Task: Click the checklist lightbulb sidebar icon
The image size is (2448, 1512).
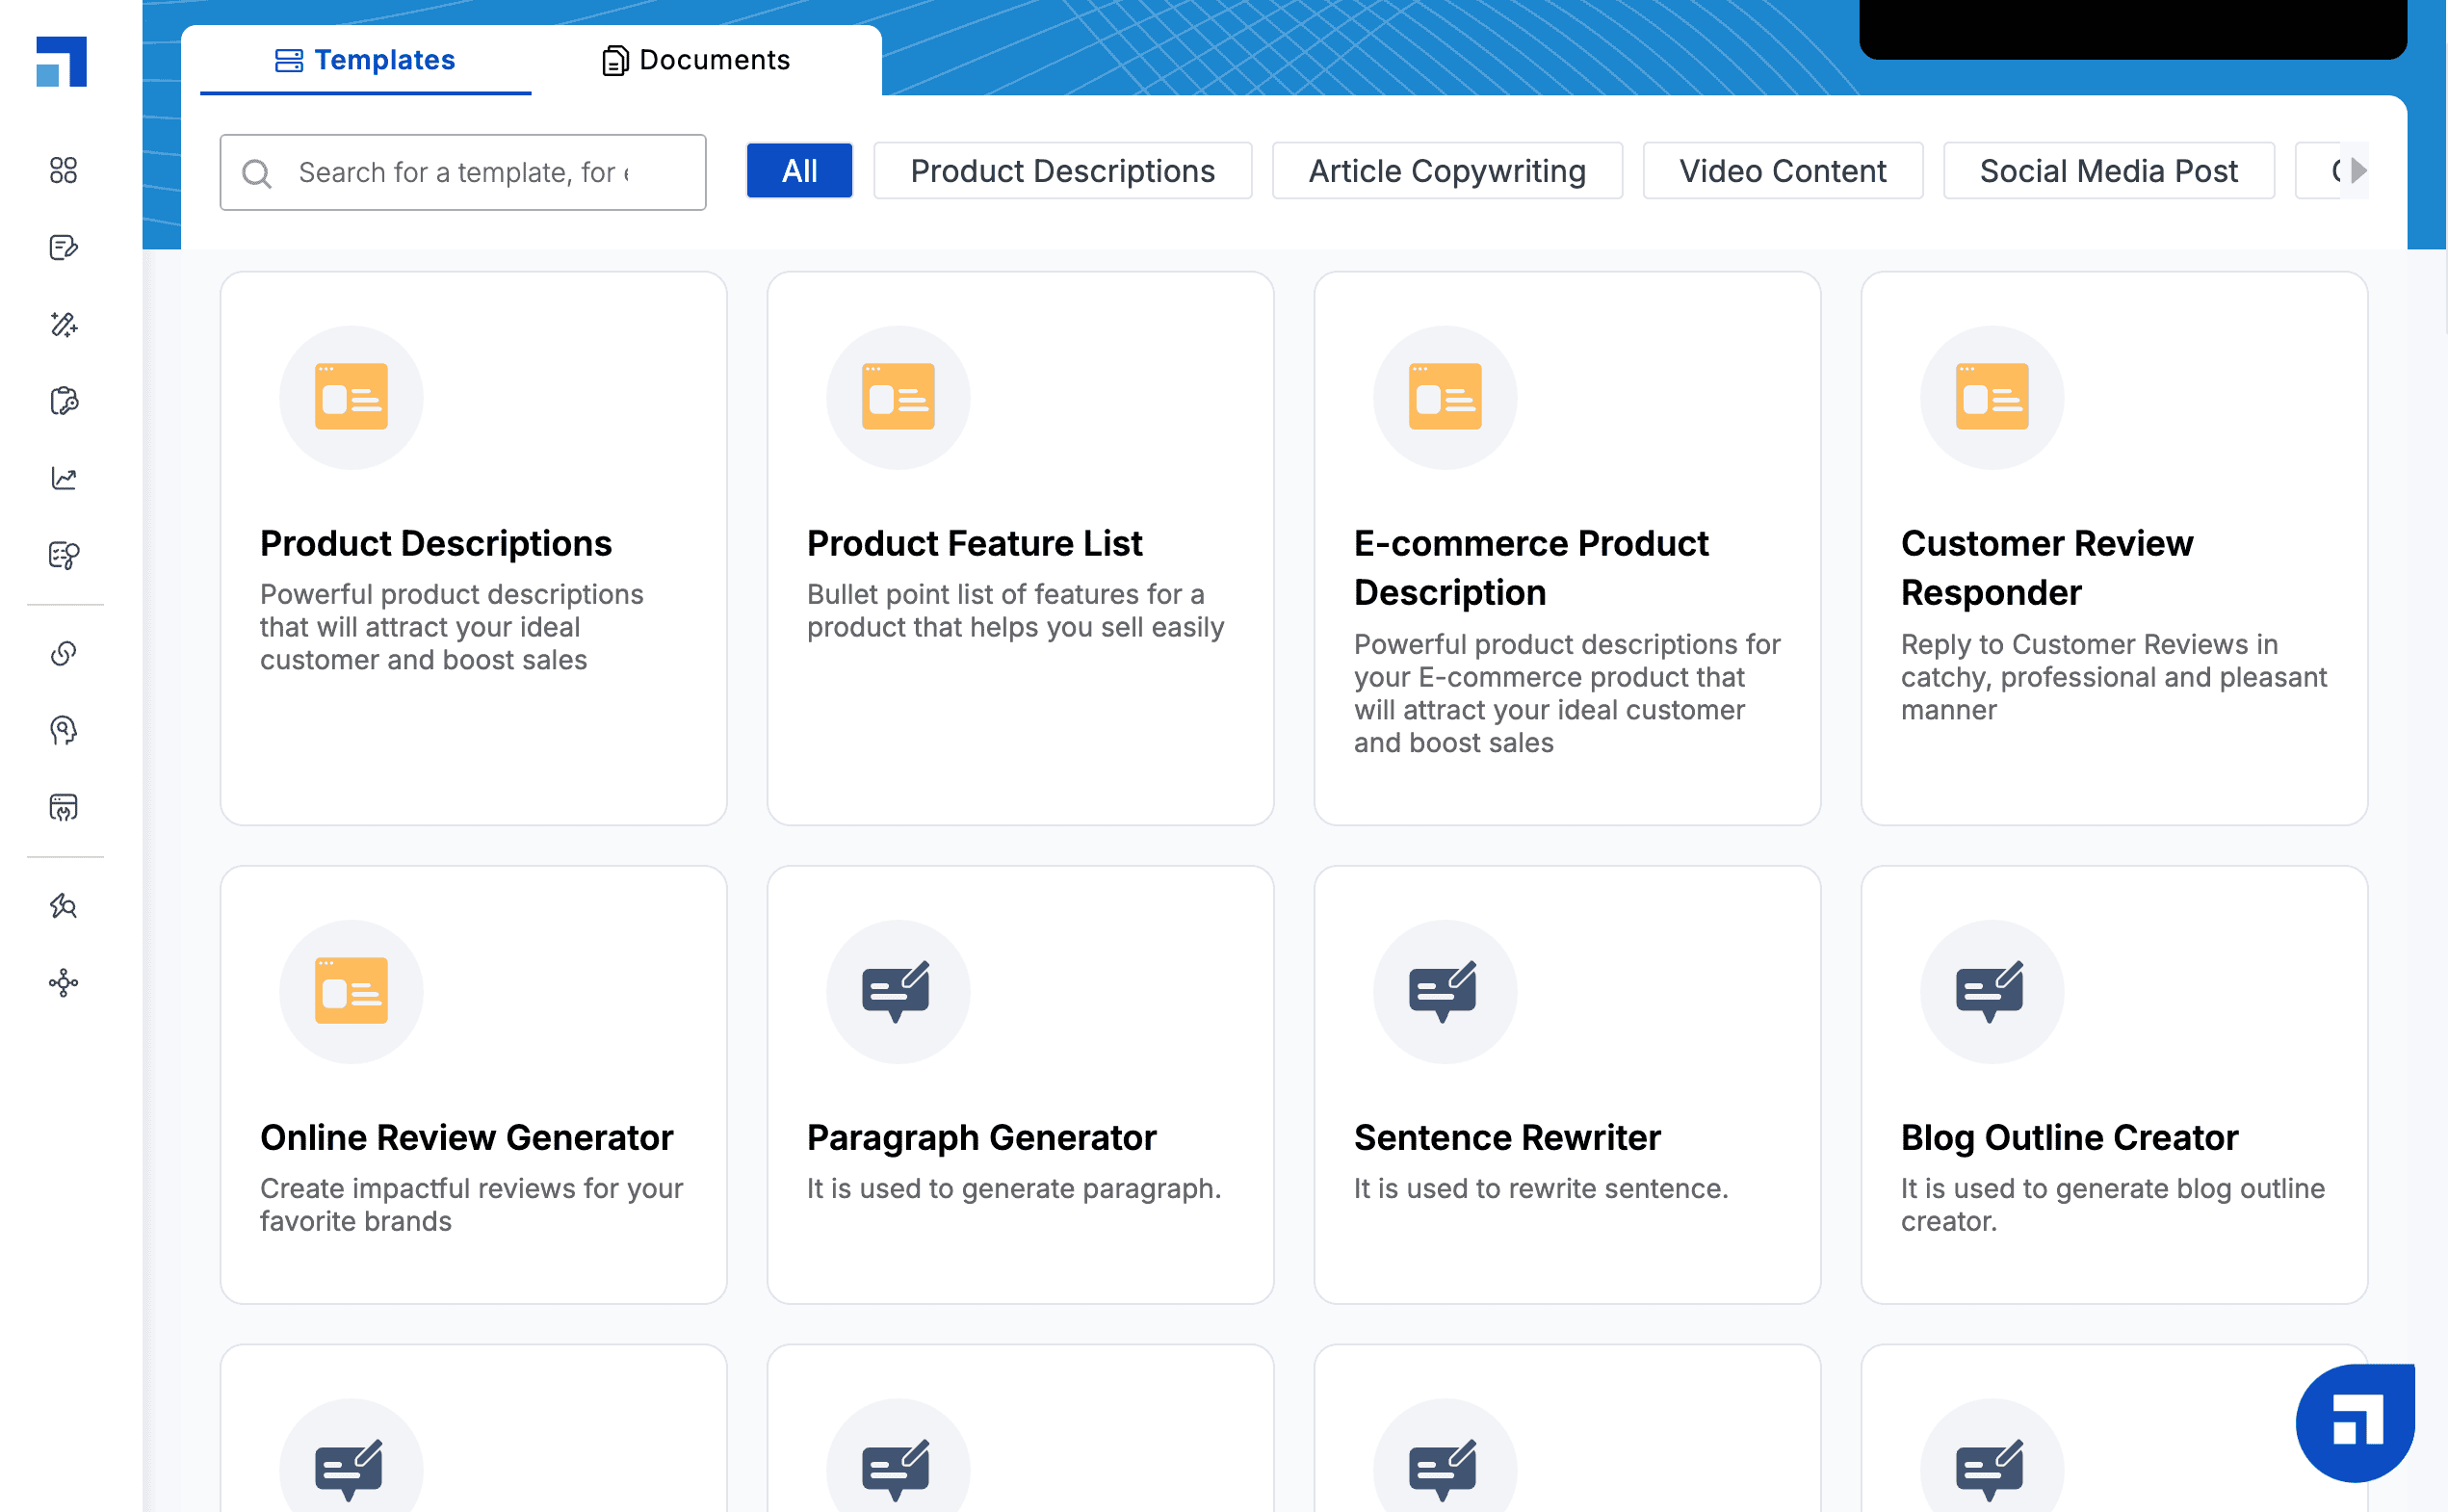Action: tap(64, 555)
